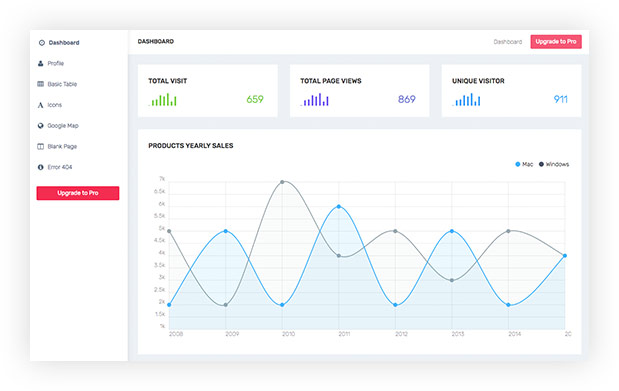Select Google Map in the sidebar
The width and height of the screenshot is (619, 391).
pos(63,126)
